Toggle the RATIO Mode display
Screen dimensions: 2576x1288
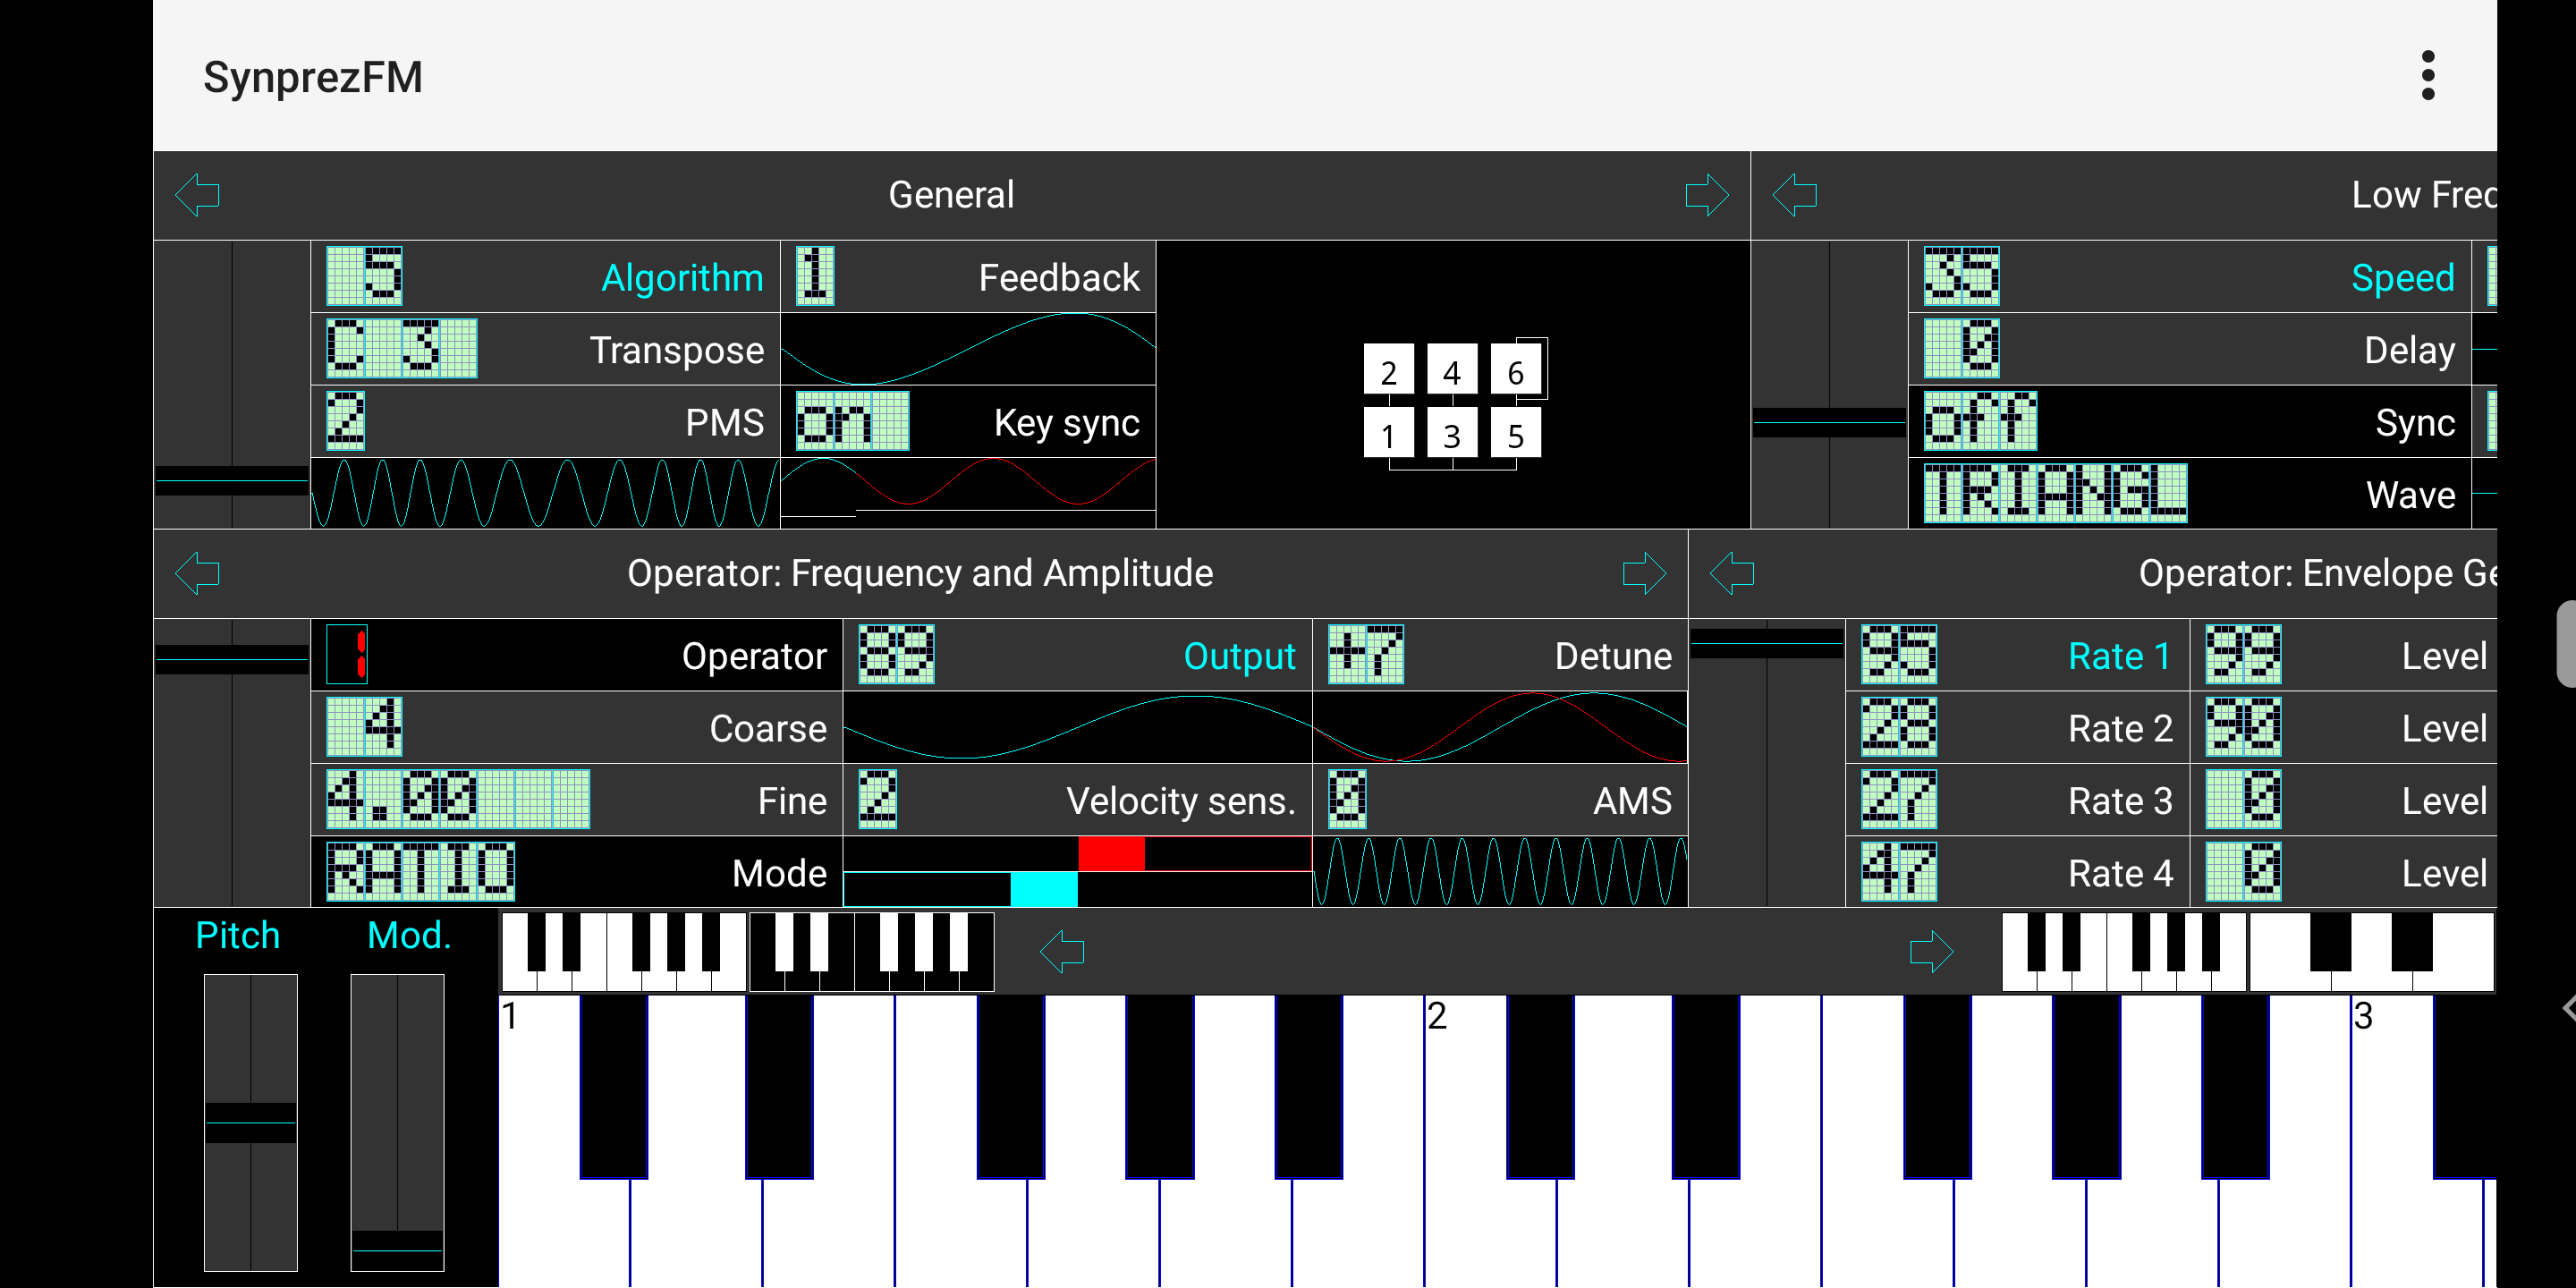pos(420,872)
